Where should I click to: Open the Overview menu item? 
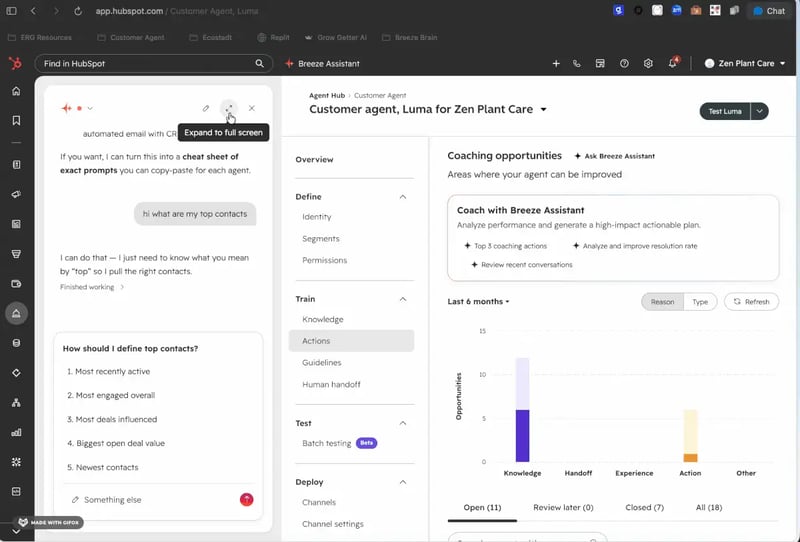pyautogui.click(x=314, y=159)
